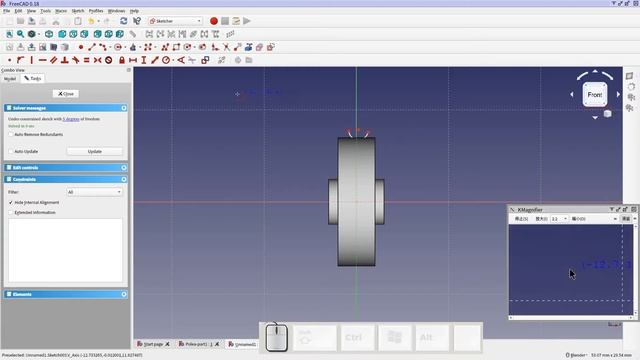This screenshot has height=360, width=640.
Task: Click the Fit all view icon
Action: point(9,34)
